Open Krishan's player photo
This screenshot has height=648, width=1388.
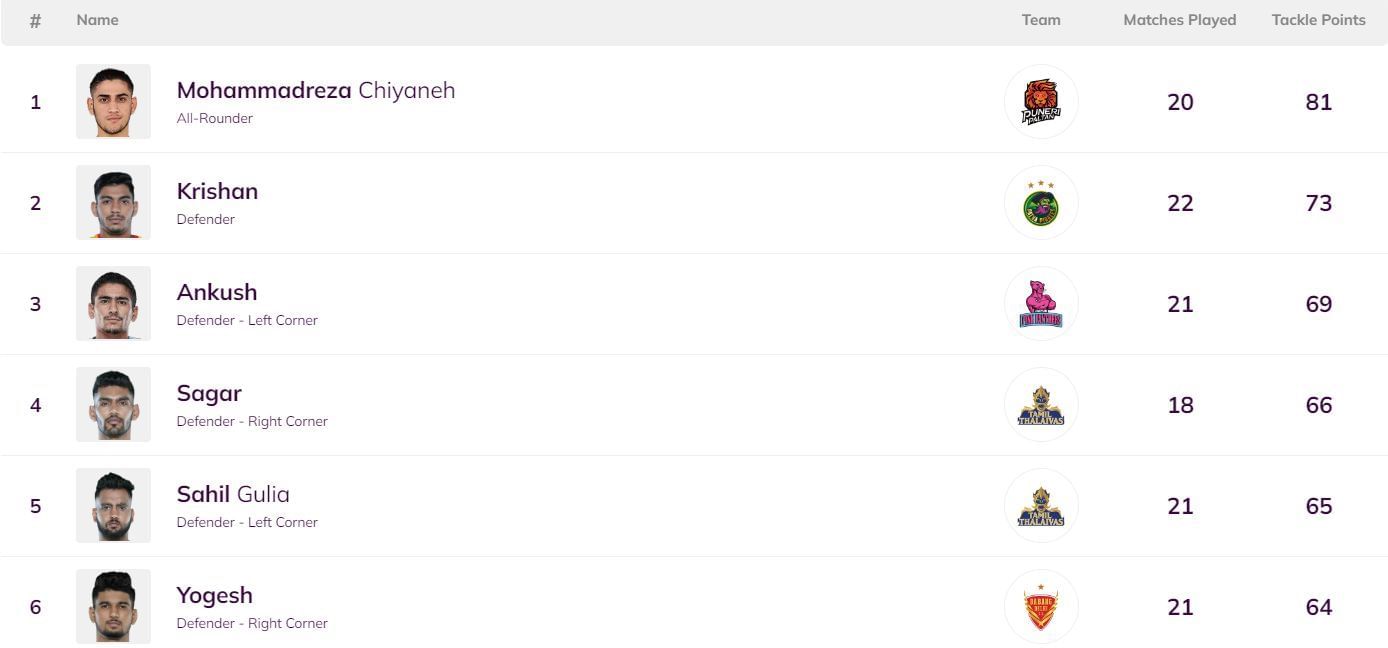(113, 203)
